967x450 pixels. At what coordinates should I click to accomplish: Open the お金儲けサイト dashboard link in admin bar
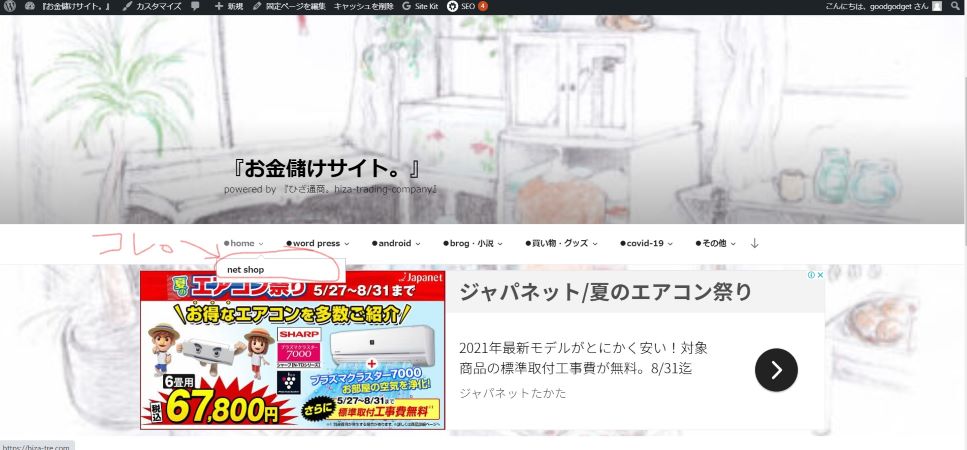tap(68, 6)
